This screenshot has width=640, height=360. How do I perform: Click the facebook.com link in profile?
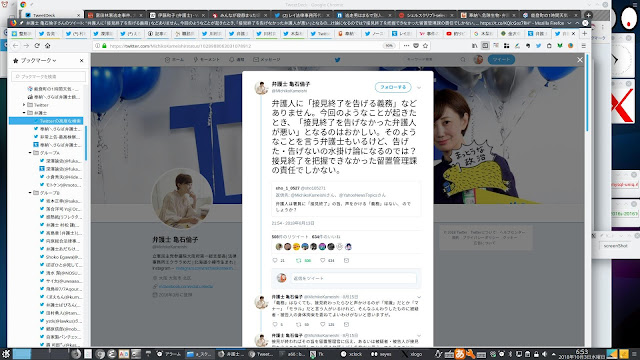pos(186,286)
